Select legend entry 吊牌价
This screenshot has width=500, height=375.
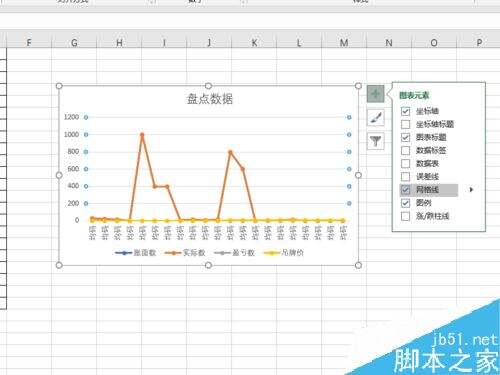(284, 253)
